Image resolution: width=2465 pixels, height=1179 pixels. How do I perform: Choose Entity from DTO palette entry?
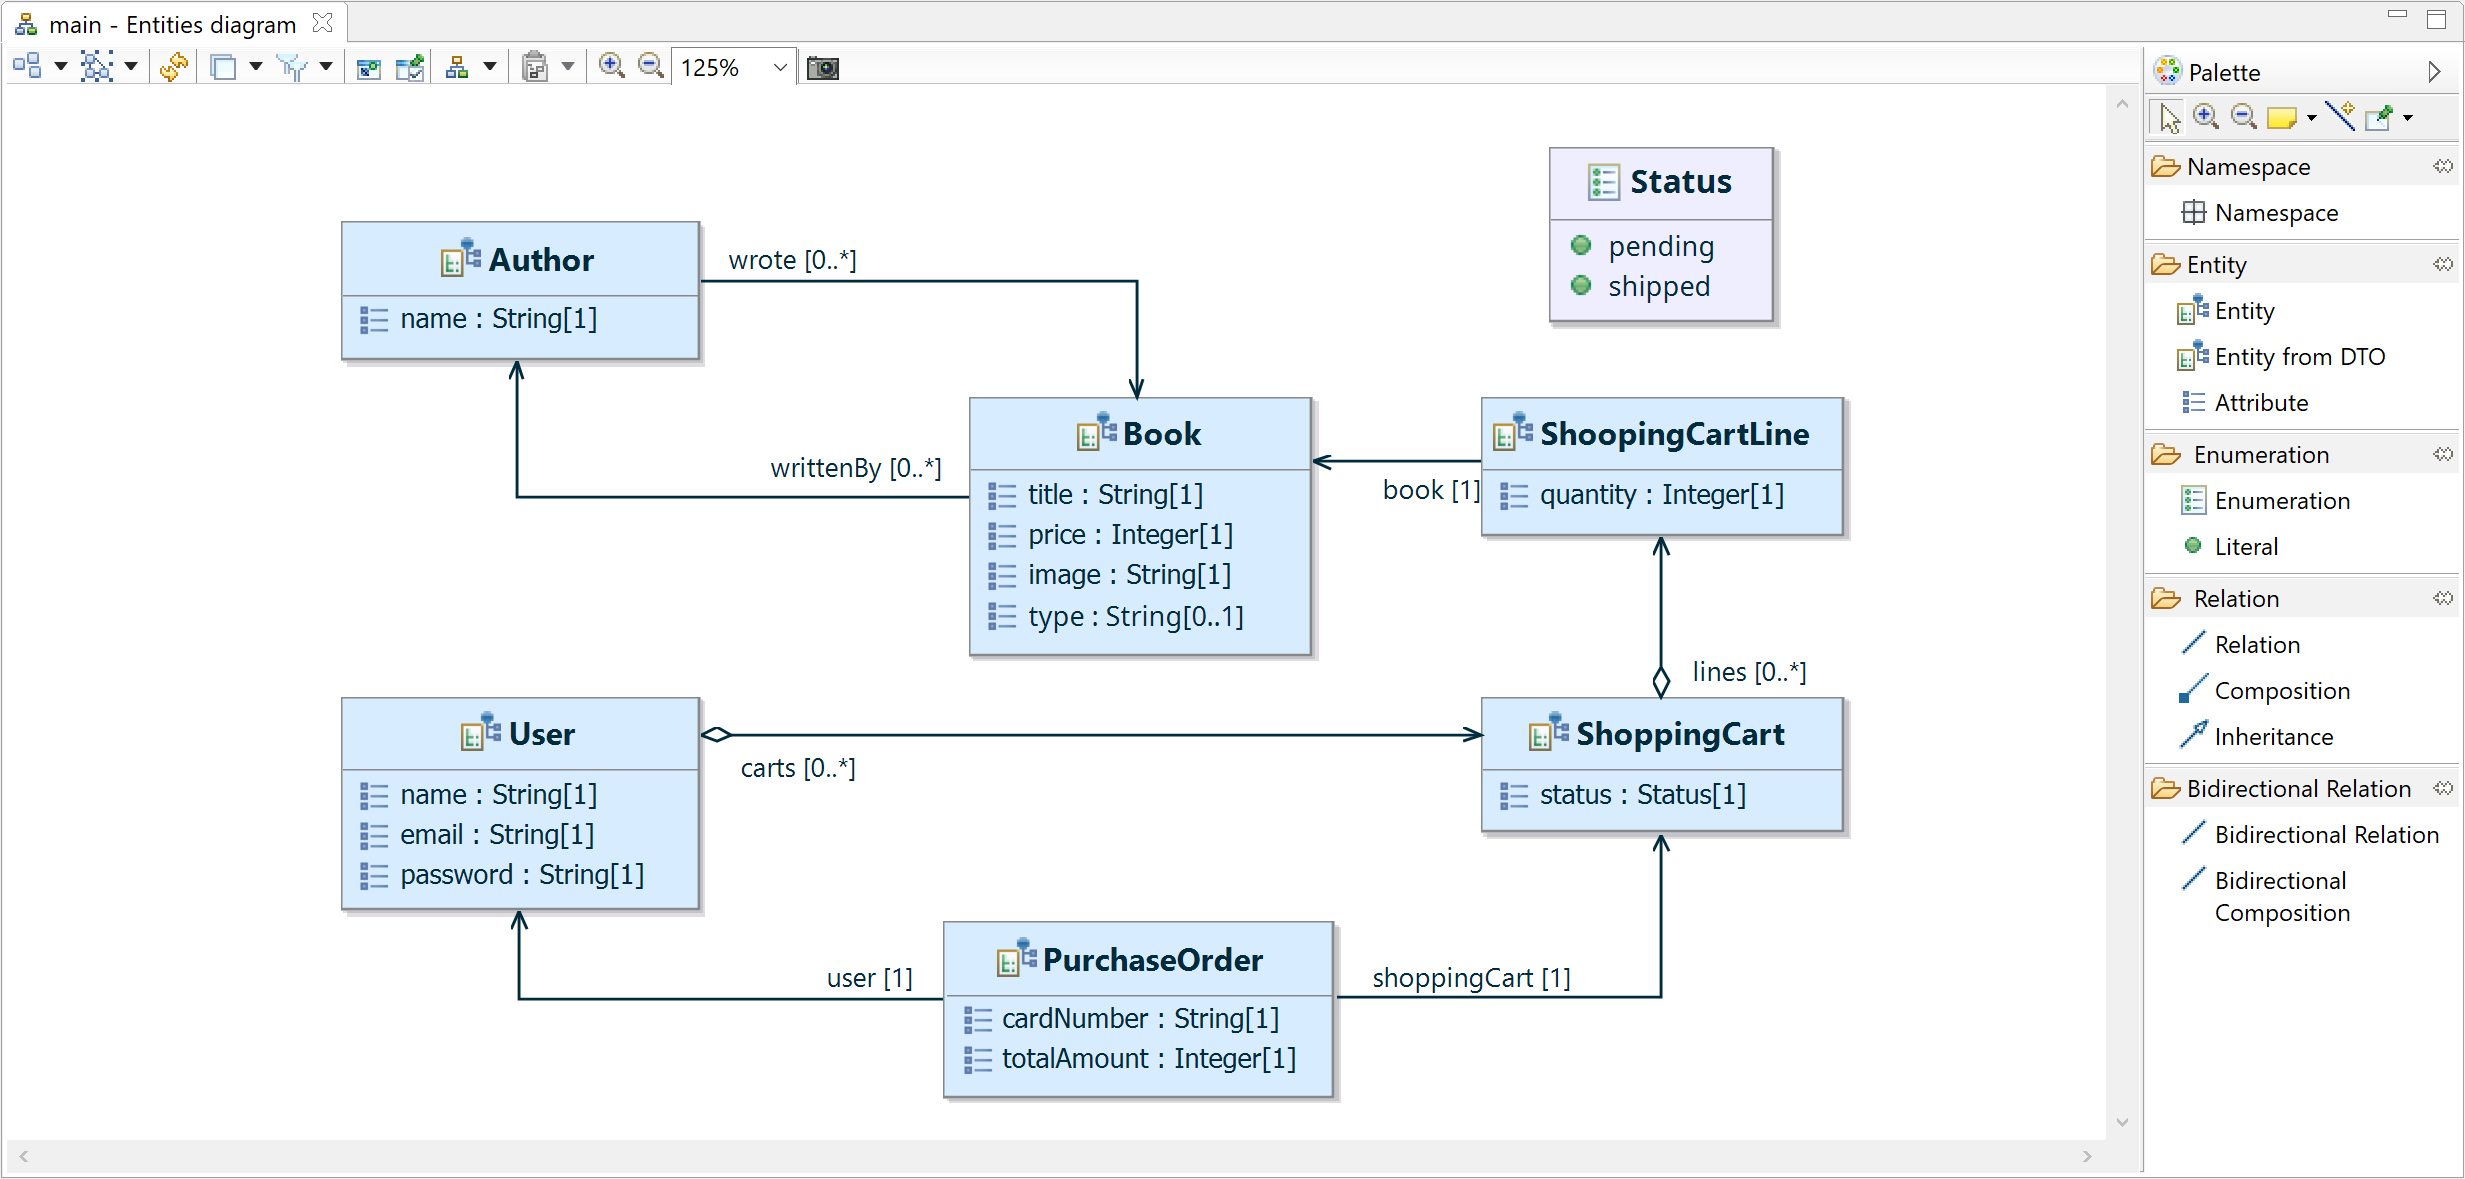point(2299,357)
